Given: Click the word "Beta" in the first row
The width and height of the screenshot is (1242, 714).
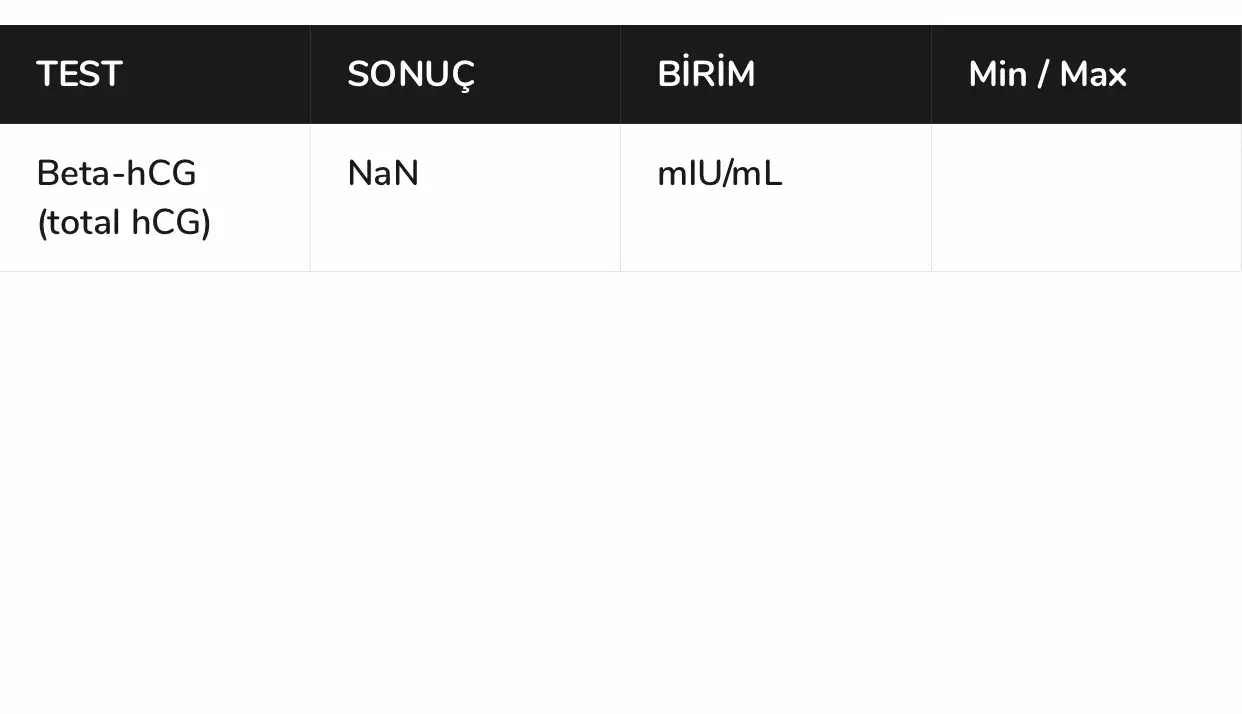Looking at the screenshot, I should click(74, 174).
